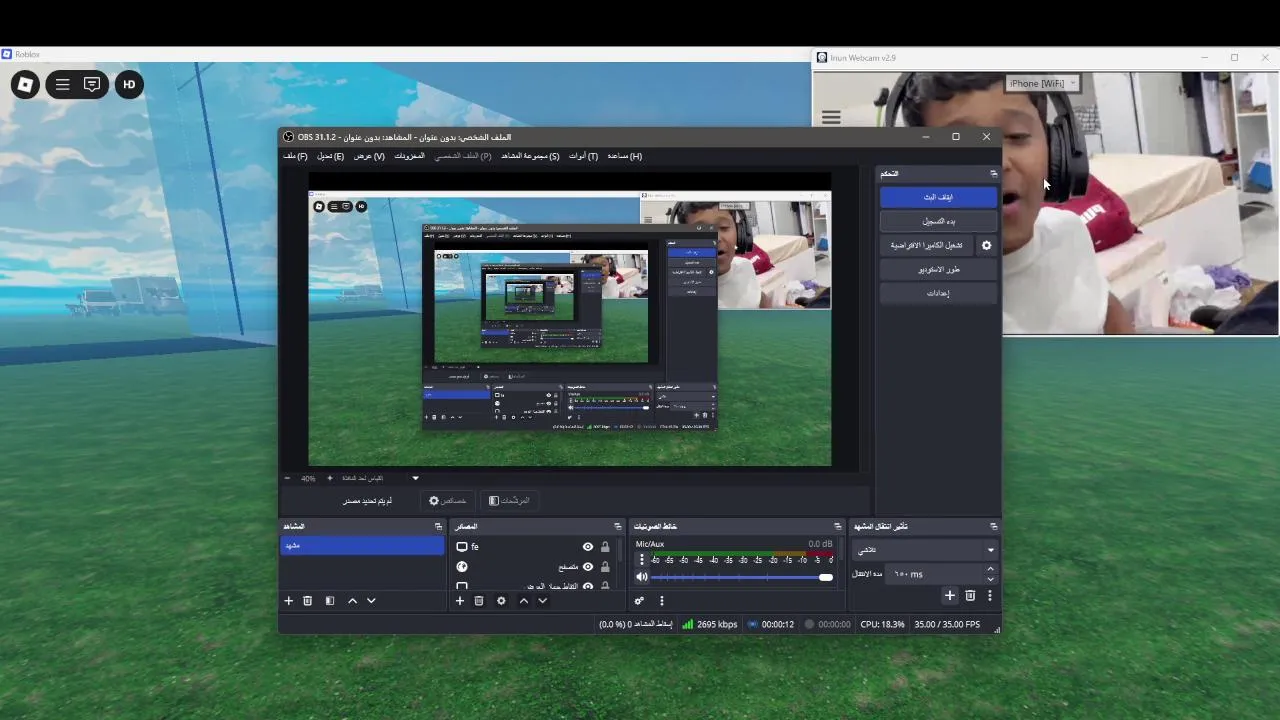Undock the scene transitions panel float icon
Image resolution: width=1280 pixels, height=720 pixels.
click(993, 526)
